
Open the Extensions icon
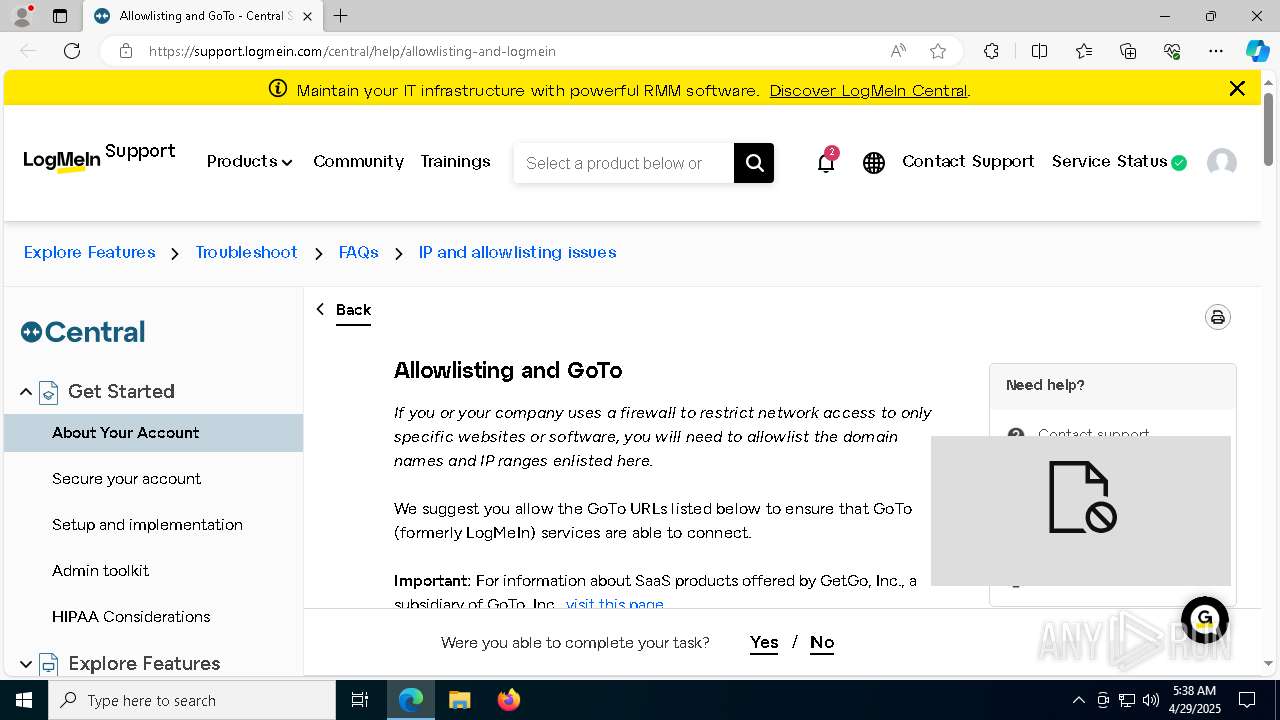[x=991, y=51]
